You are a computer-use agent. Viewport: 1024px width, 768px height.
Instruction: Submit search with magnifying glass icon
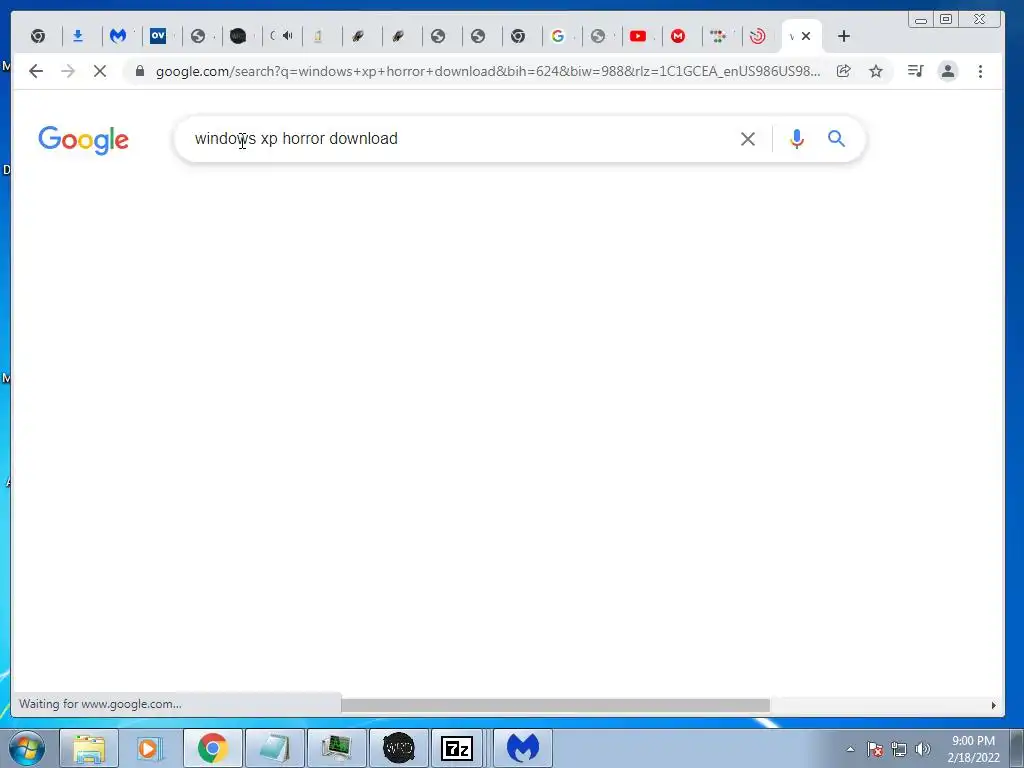(x=837, y=138)
